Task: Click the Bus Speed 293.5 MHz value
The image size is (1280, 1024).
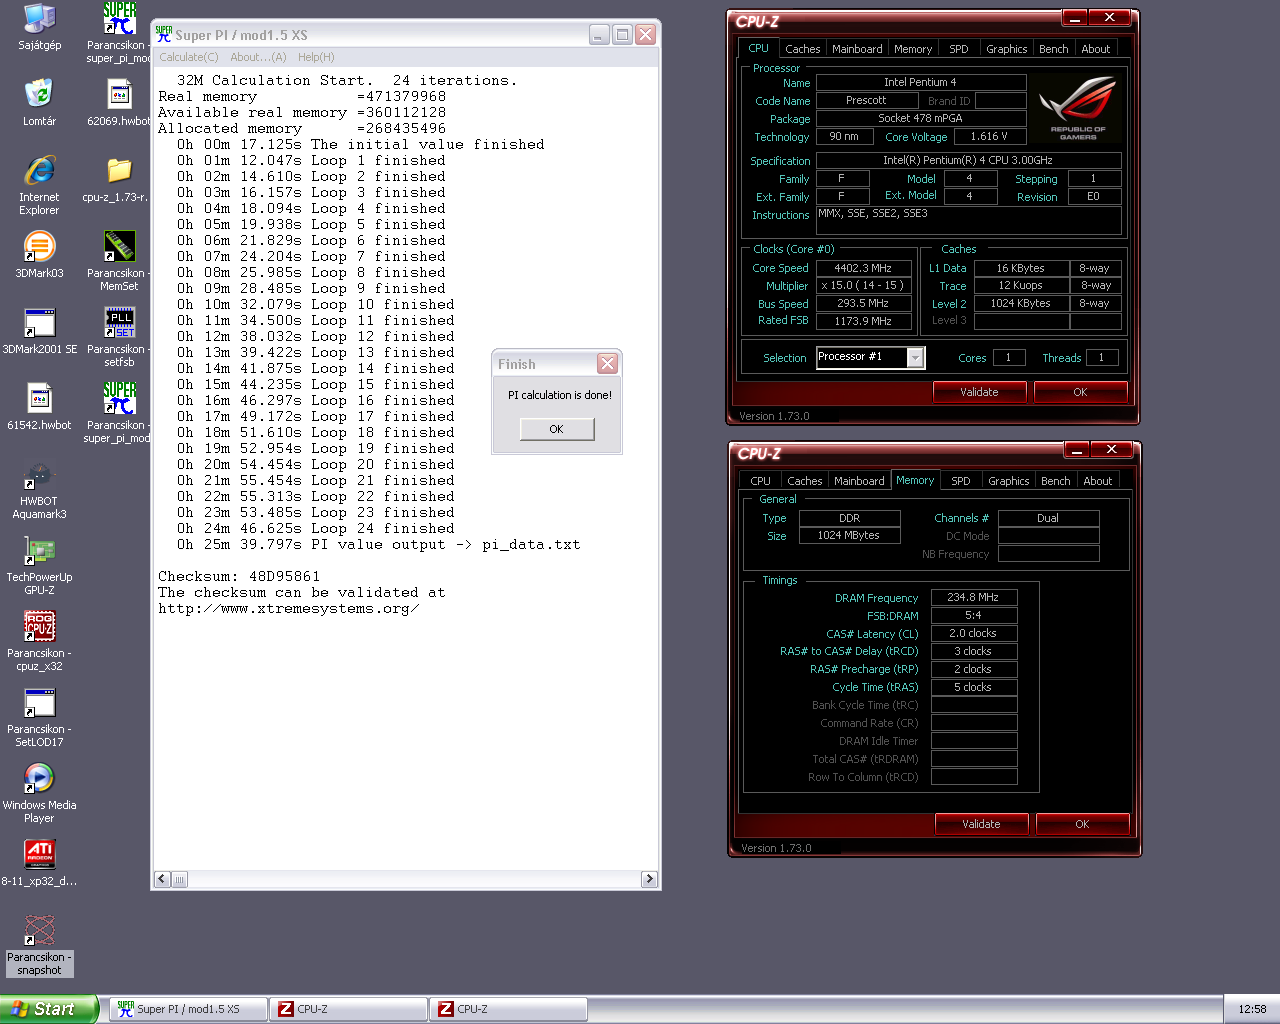Action: pos(864,303)
